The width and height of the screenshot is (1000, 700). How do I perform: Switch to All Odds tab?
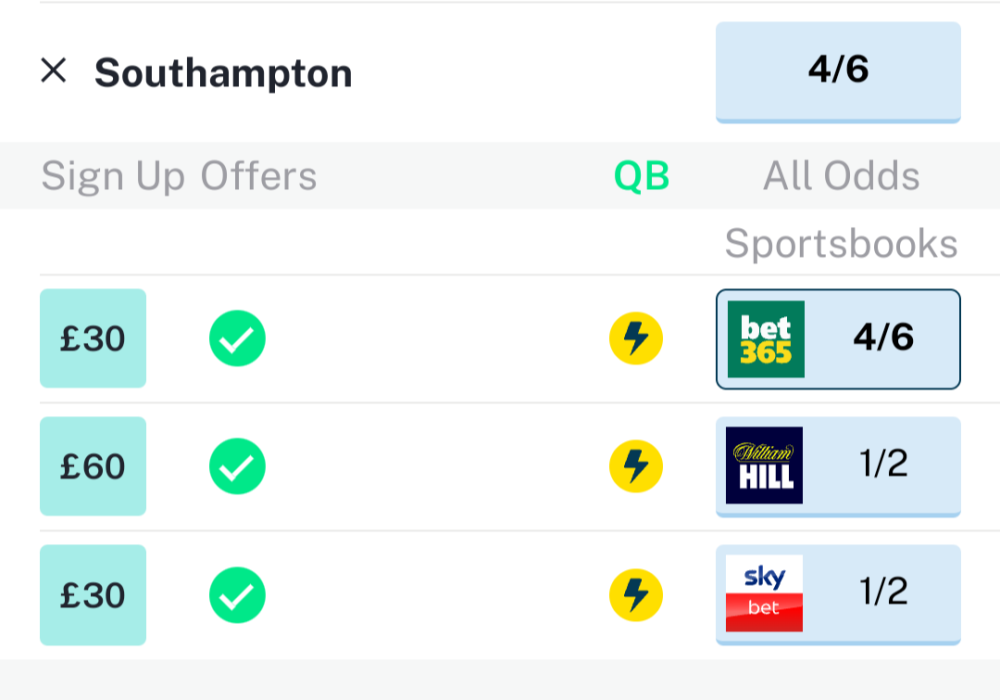click(x=841, y=176)
